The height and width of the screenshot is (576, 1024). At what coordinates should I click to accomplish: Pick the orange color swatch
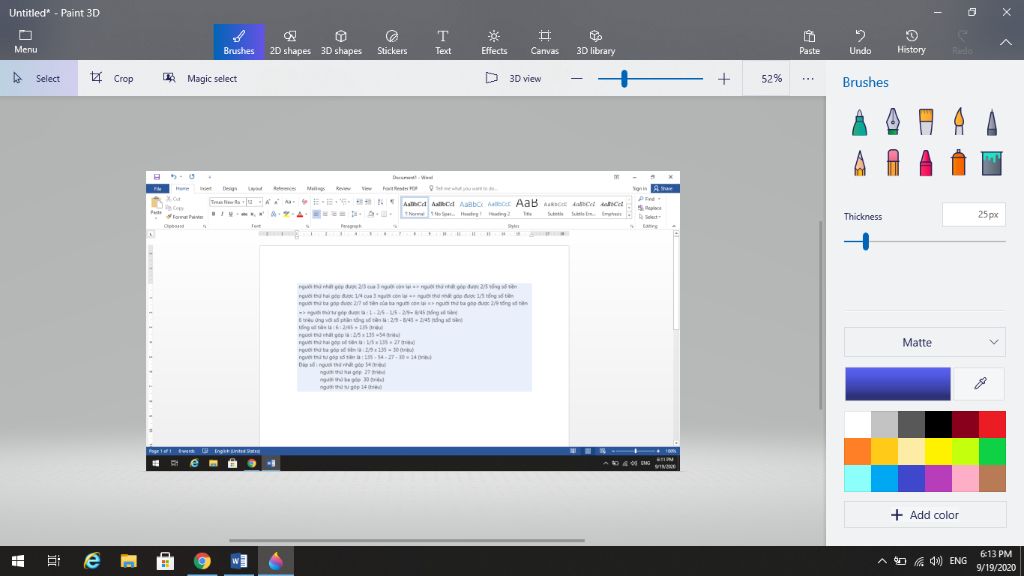857,451
